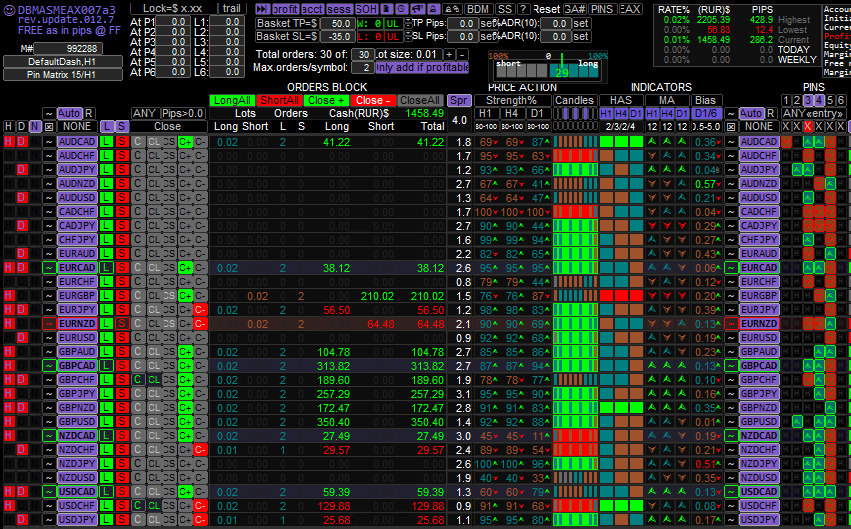This screenshot has width=851, height=529.
Task: Click the red tilde icon left of EURNZD in orders block
Action: click(x=49, y=323)
